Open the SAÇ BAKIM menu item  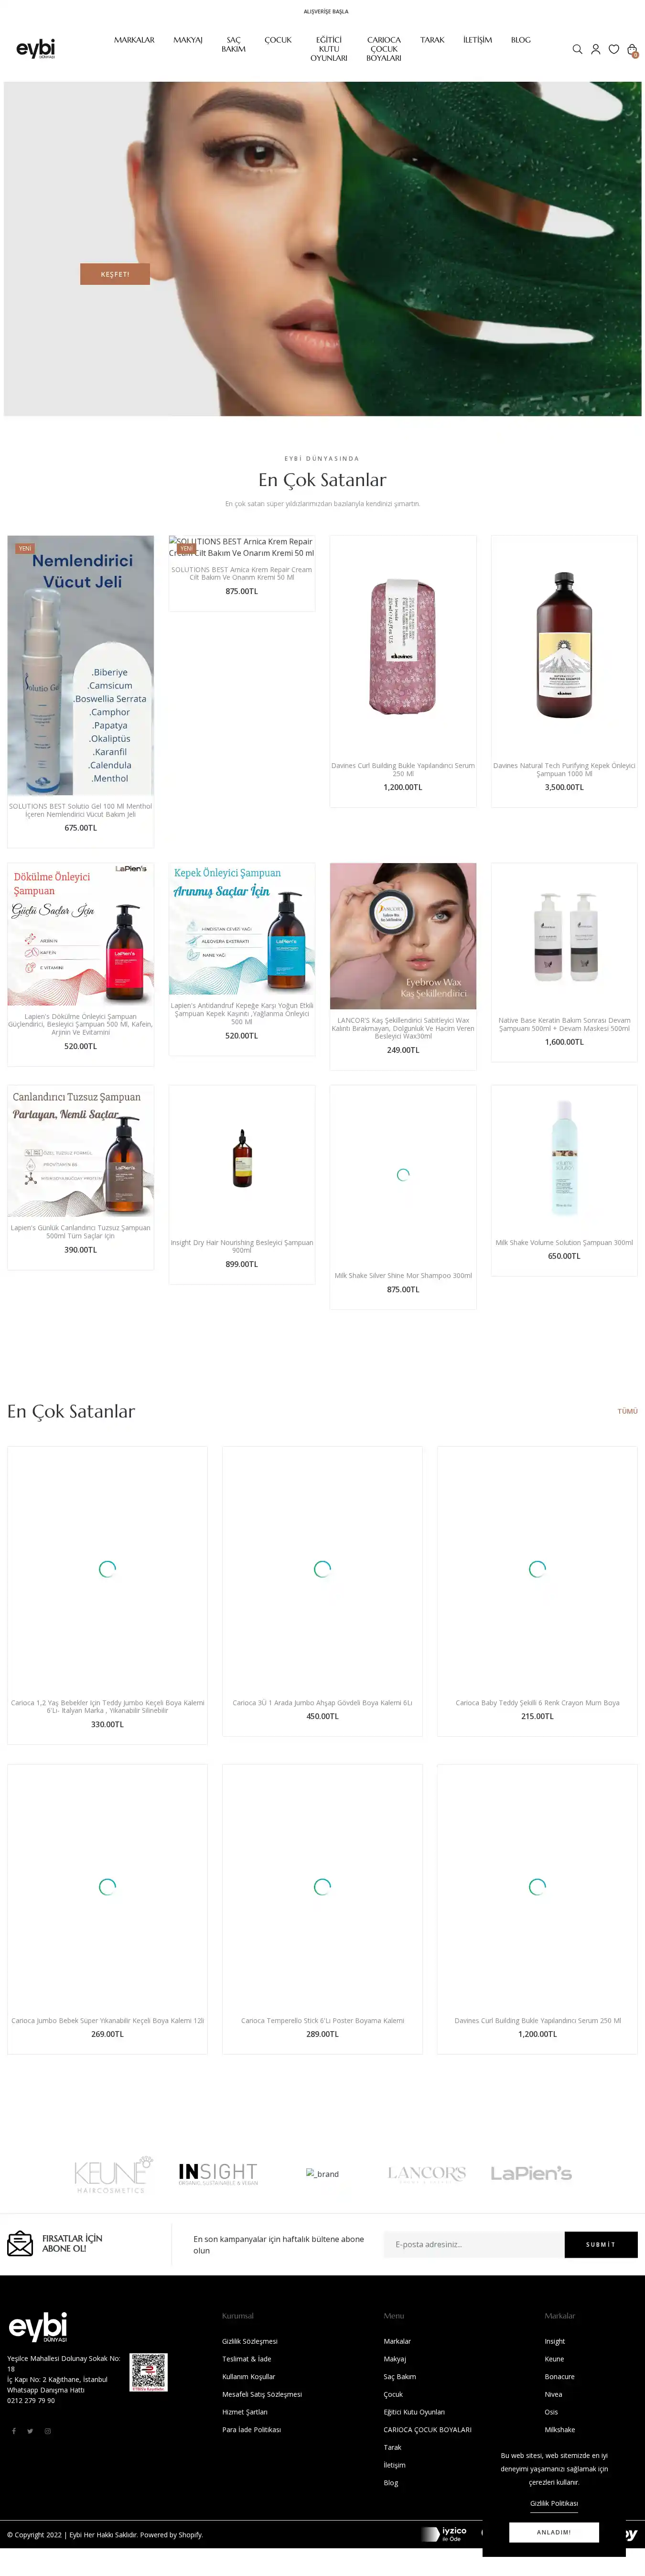pos(233,44)
